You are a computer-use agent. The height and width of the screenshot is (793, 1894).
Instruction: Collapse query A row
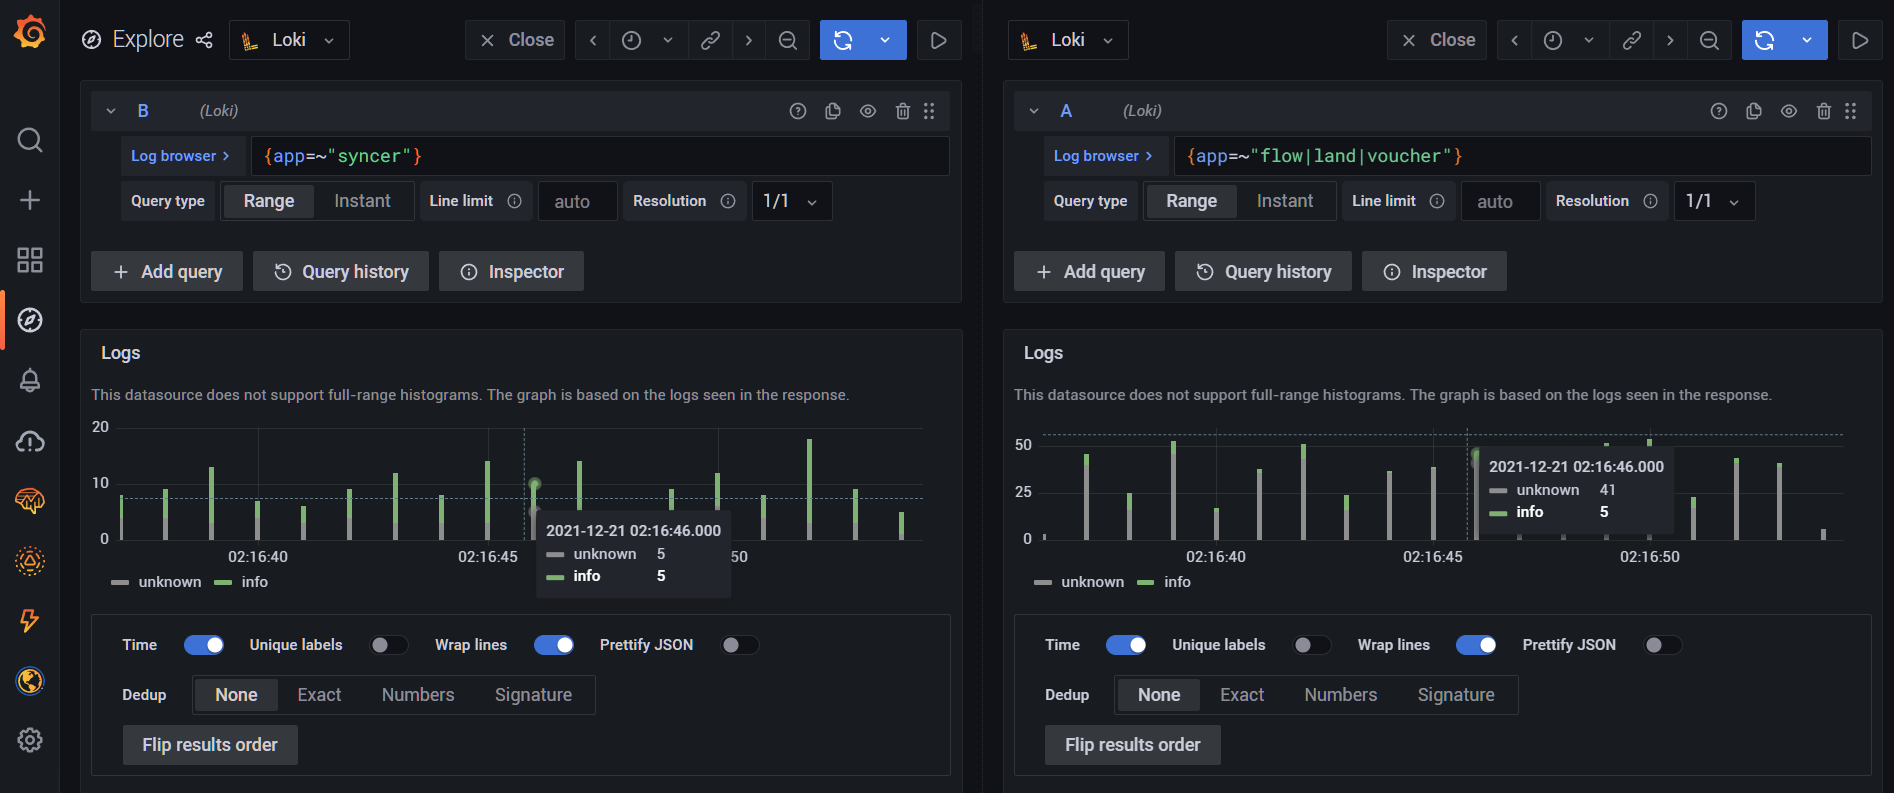pos(1034,111)
